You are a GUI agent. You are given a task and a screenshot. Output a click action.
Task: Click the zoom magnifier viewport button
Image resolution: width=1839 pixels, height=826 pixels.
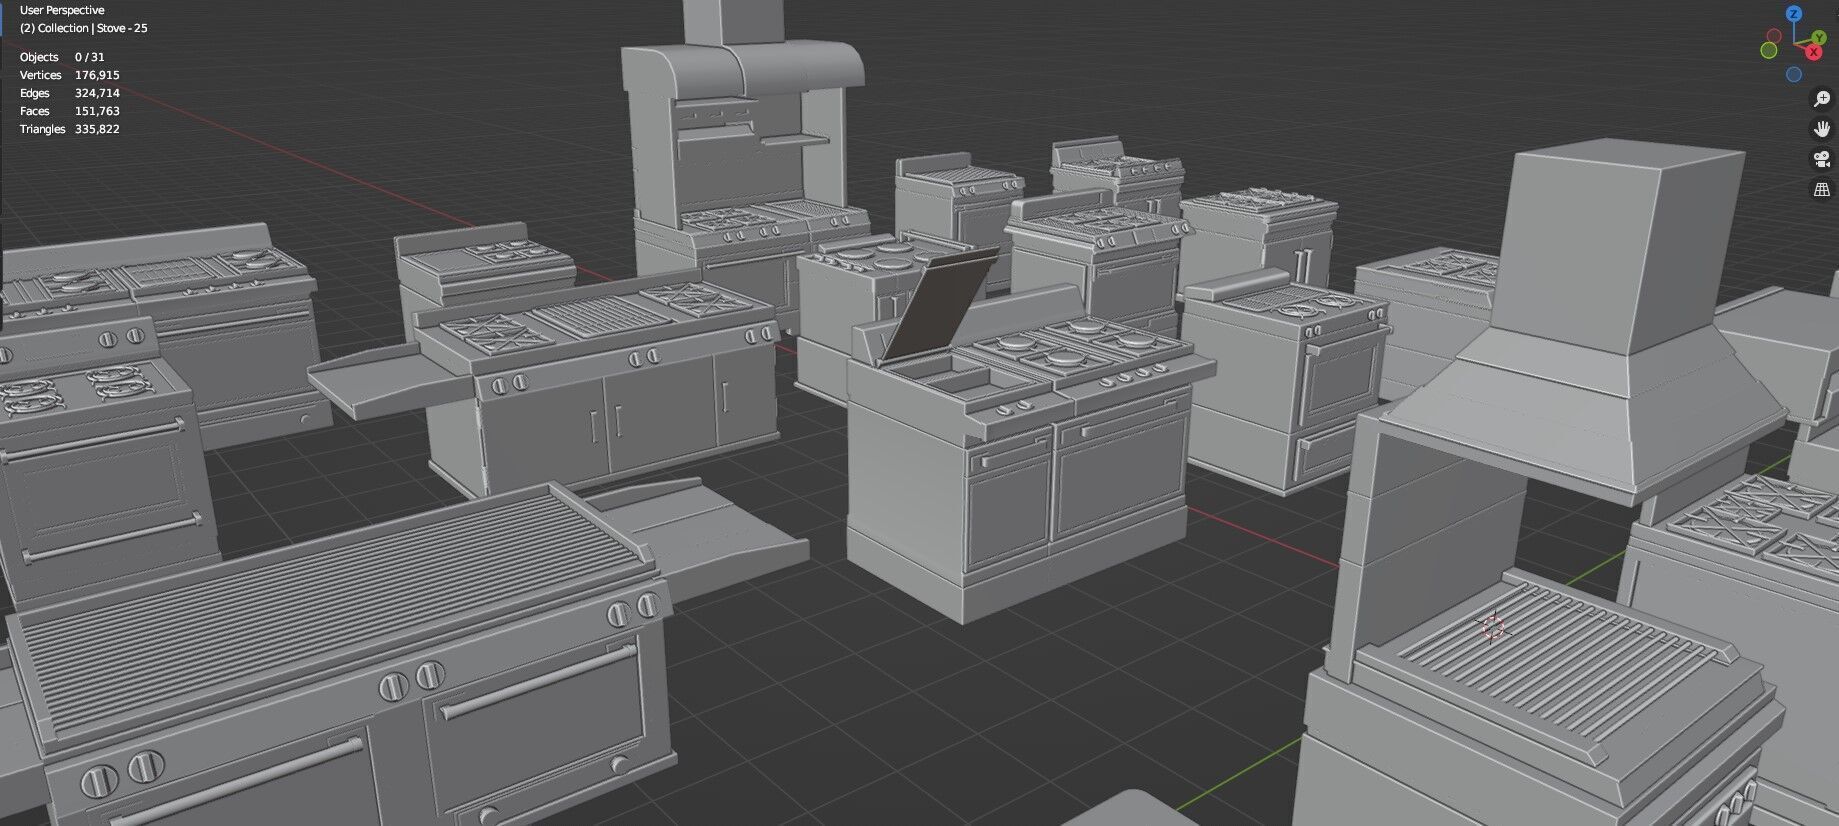click(1822, 99)
